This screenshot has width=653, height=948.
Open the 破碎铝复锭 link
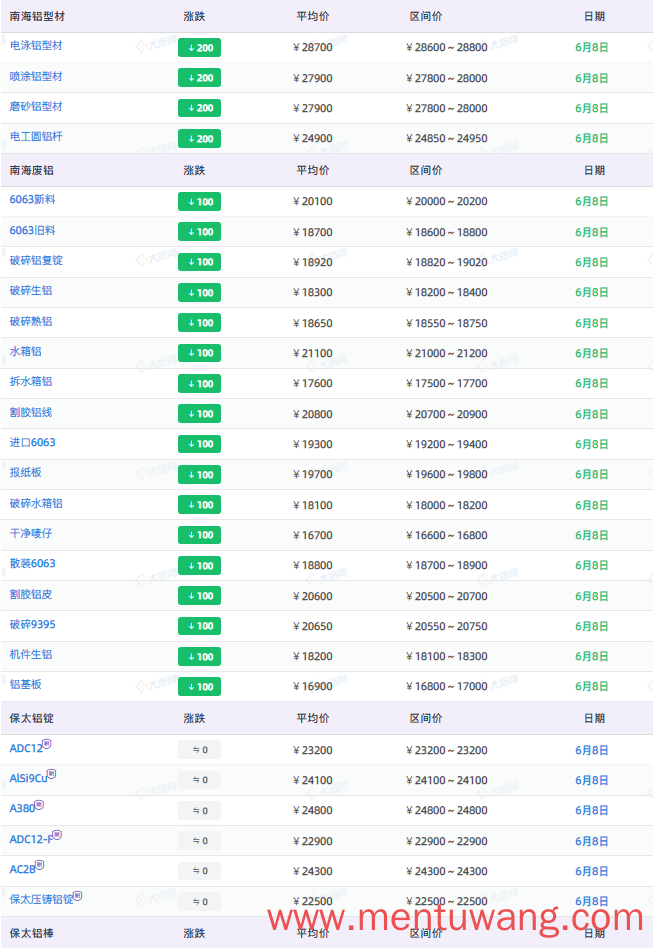(36, 261)
